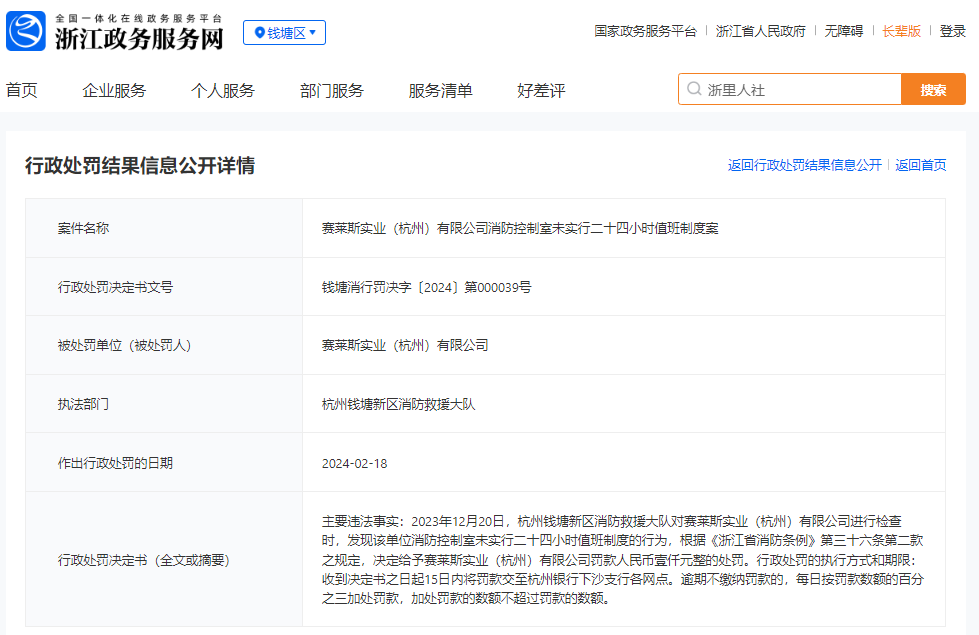Click the 行政处罚决定书文号 row label

coord(115,287)
